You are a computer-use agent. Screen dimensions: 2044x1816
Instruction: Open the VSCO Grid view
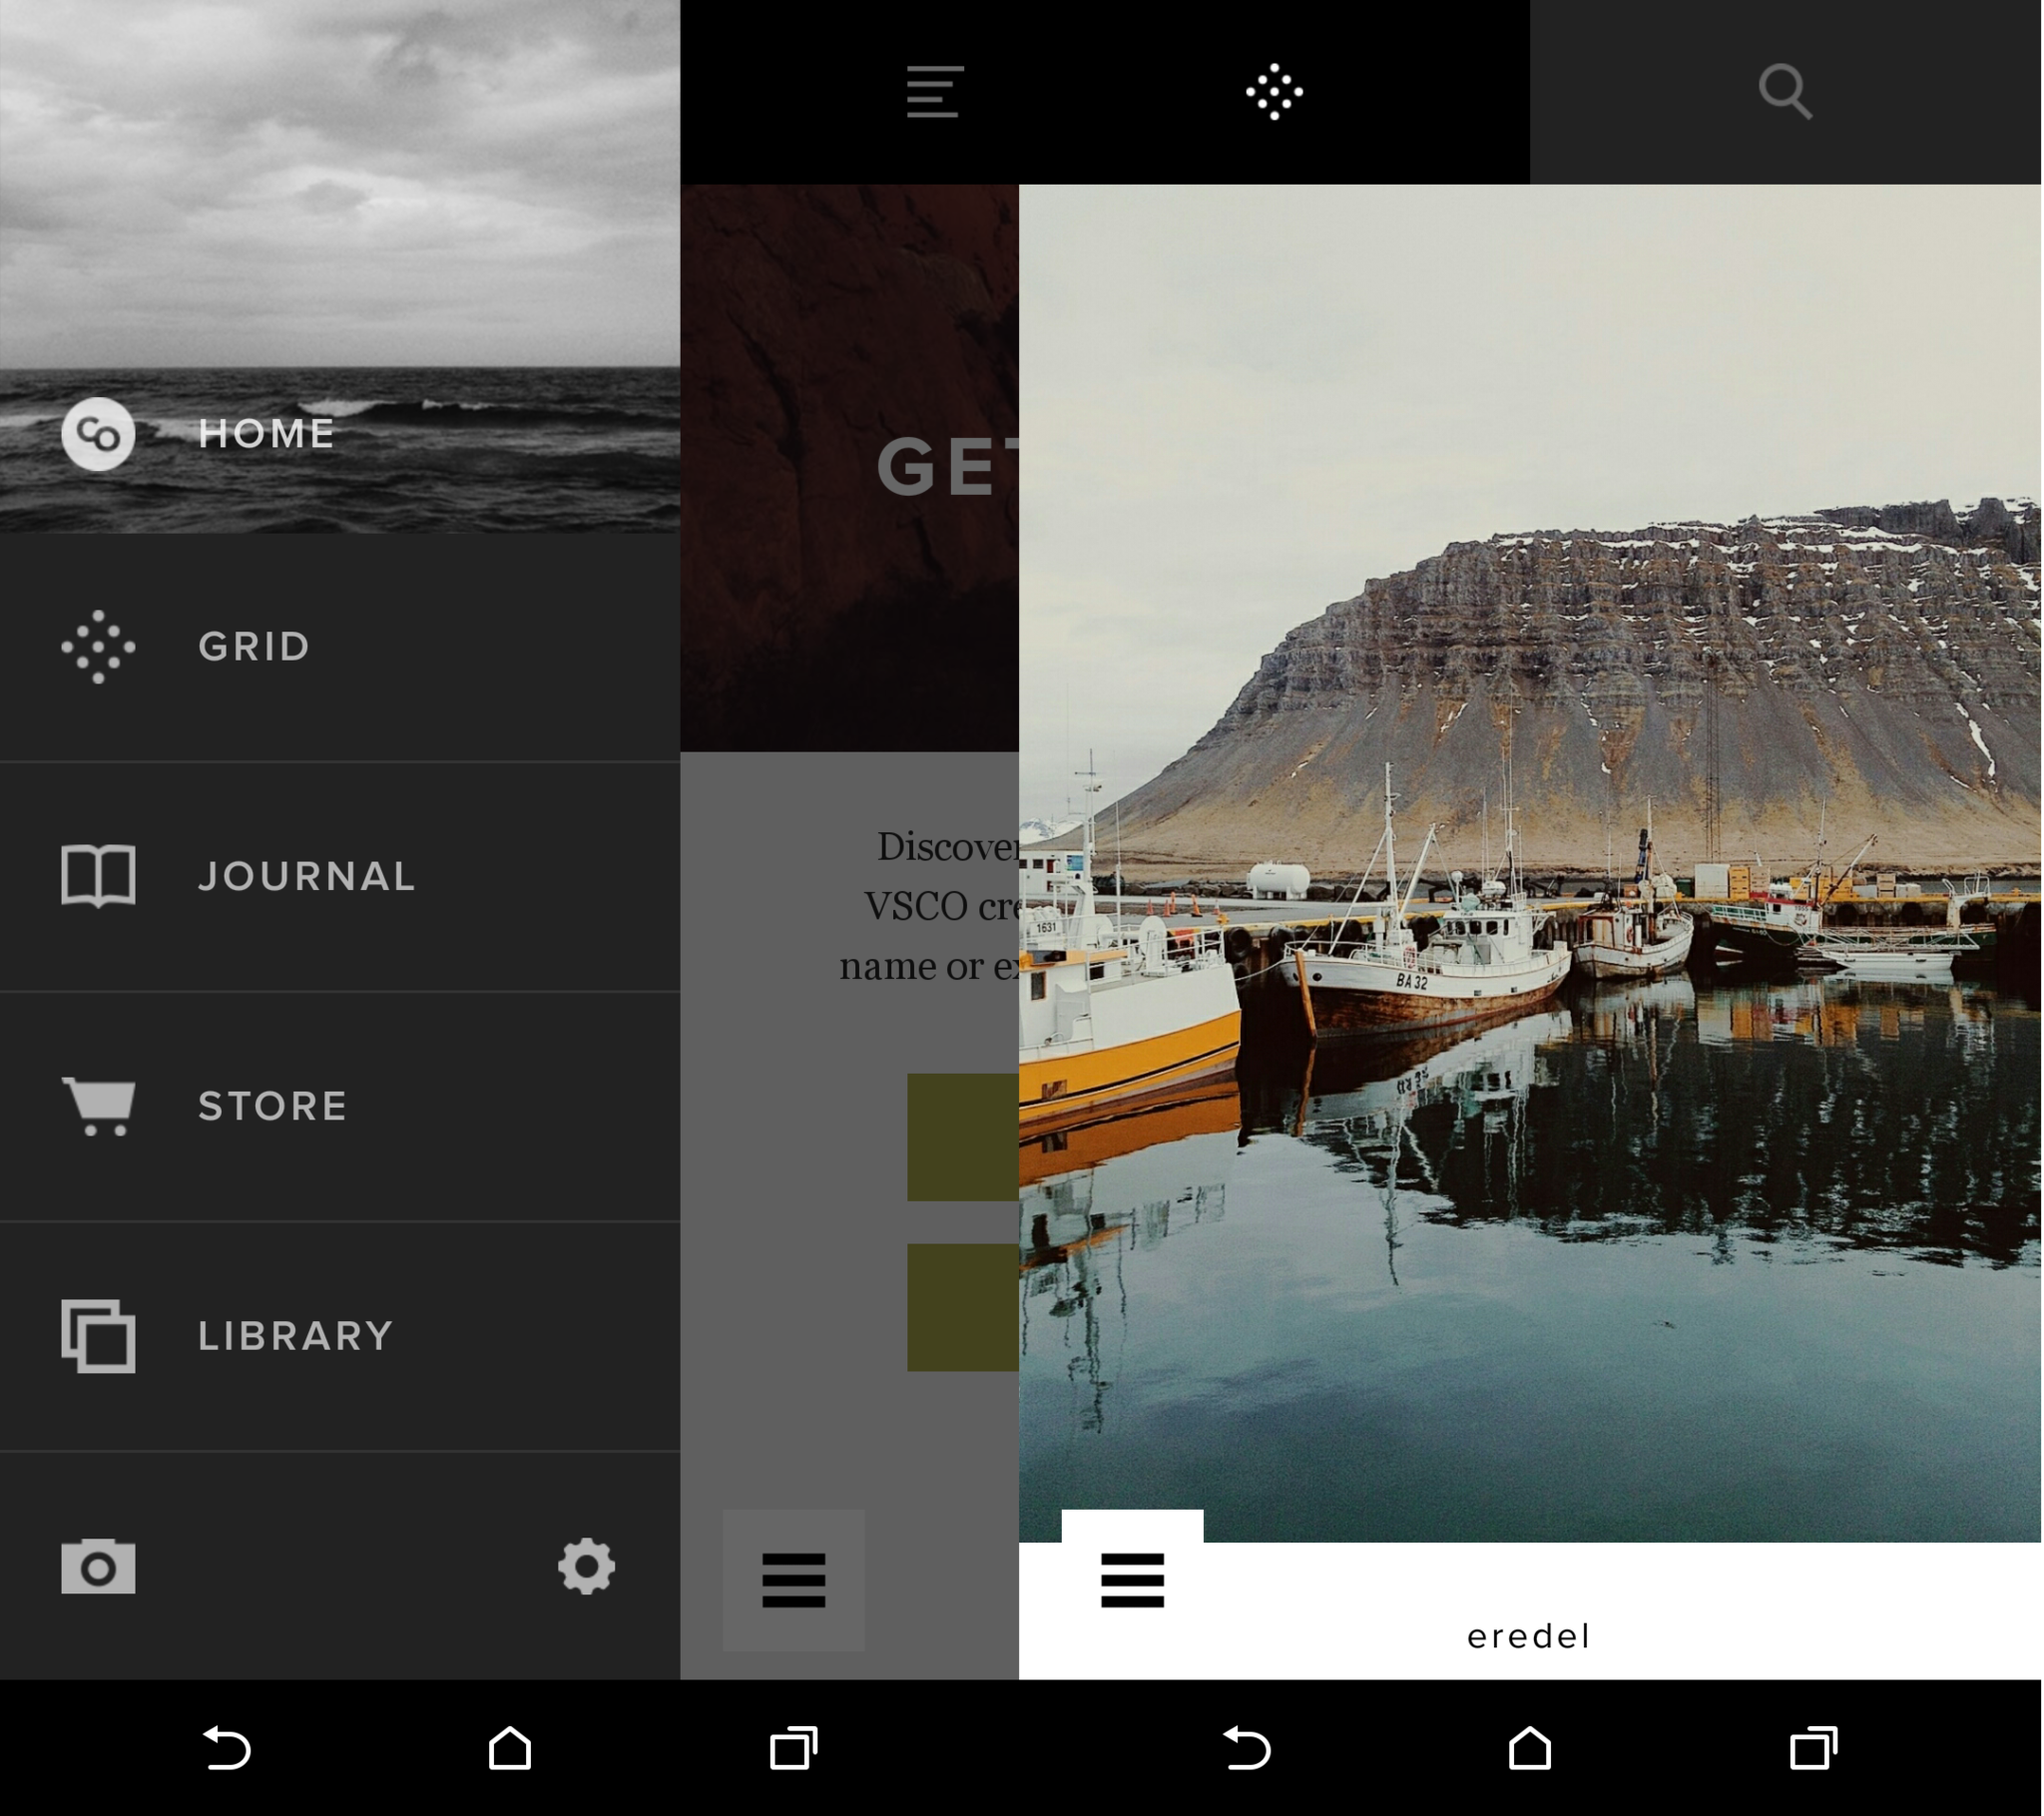pyautogui.click(x=255, y=647)
